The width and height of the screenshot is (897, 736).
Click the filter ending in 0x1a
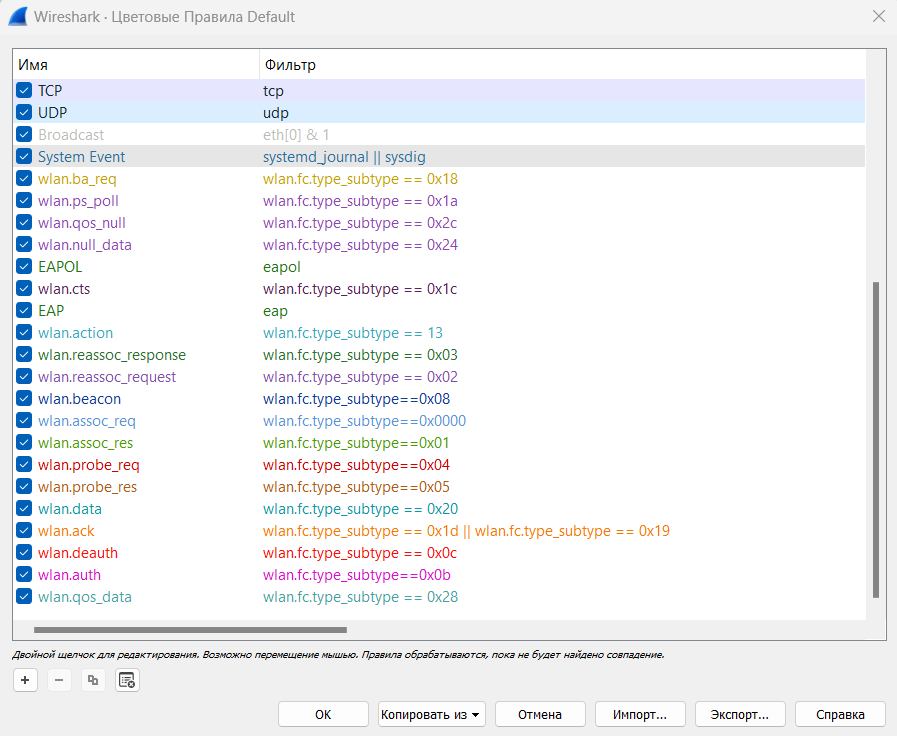(x=360, y=201)
